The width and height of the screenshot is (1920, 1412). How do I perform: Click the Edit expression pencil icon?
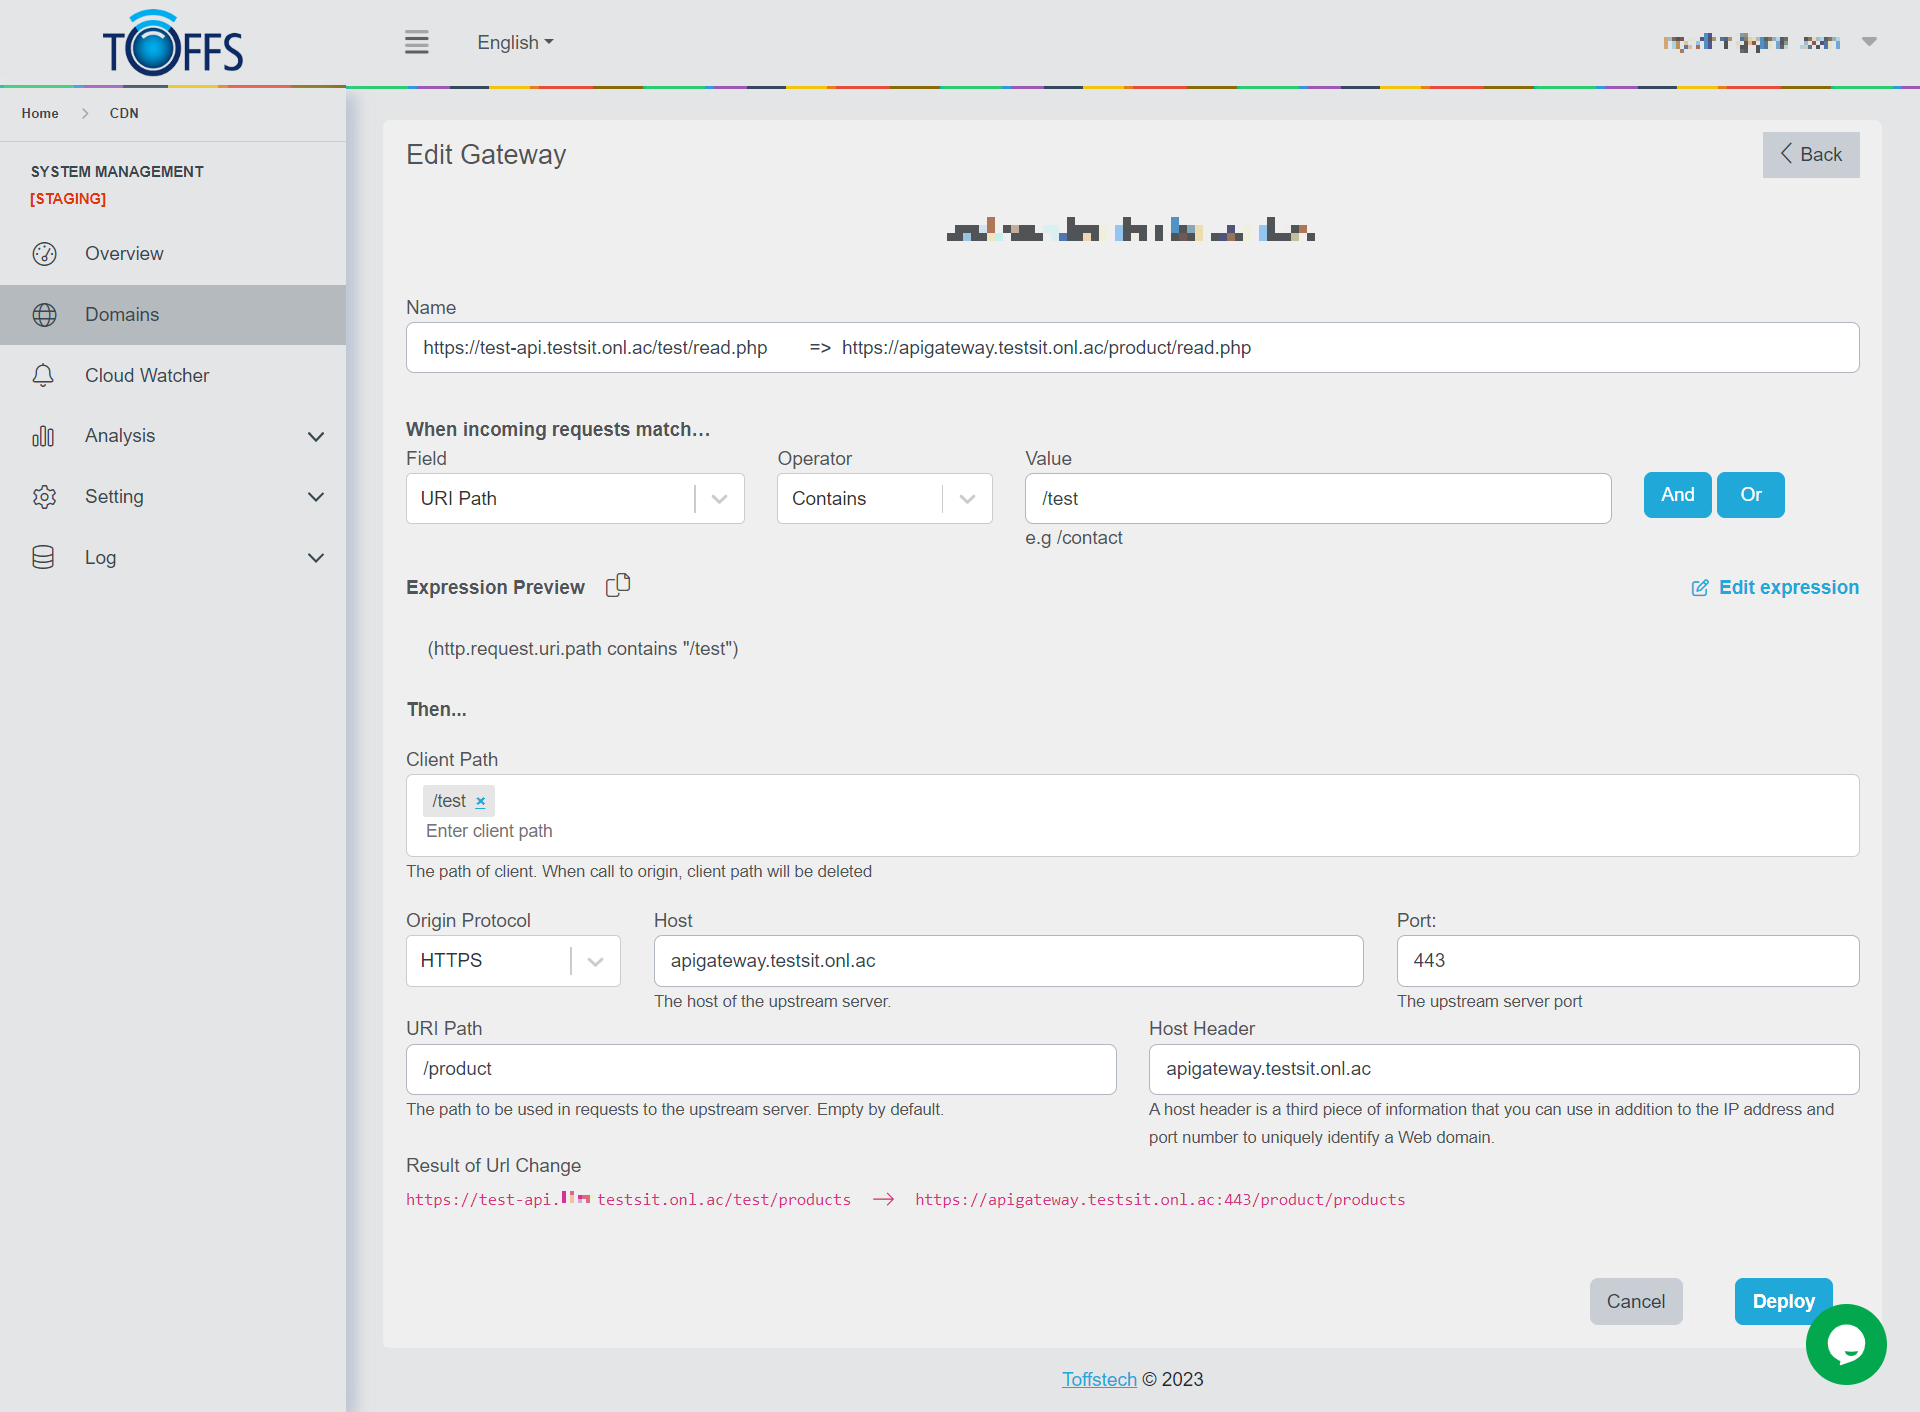click(x=1699, y=588)
